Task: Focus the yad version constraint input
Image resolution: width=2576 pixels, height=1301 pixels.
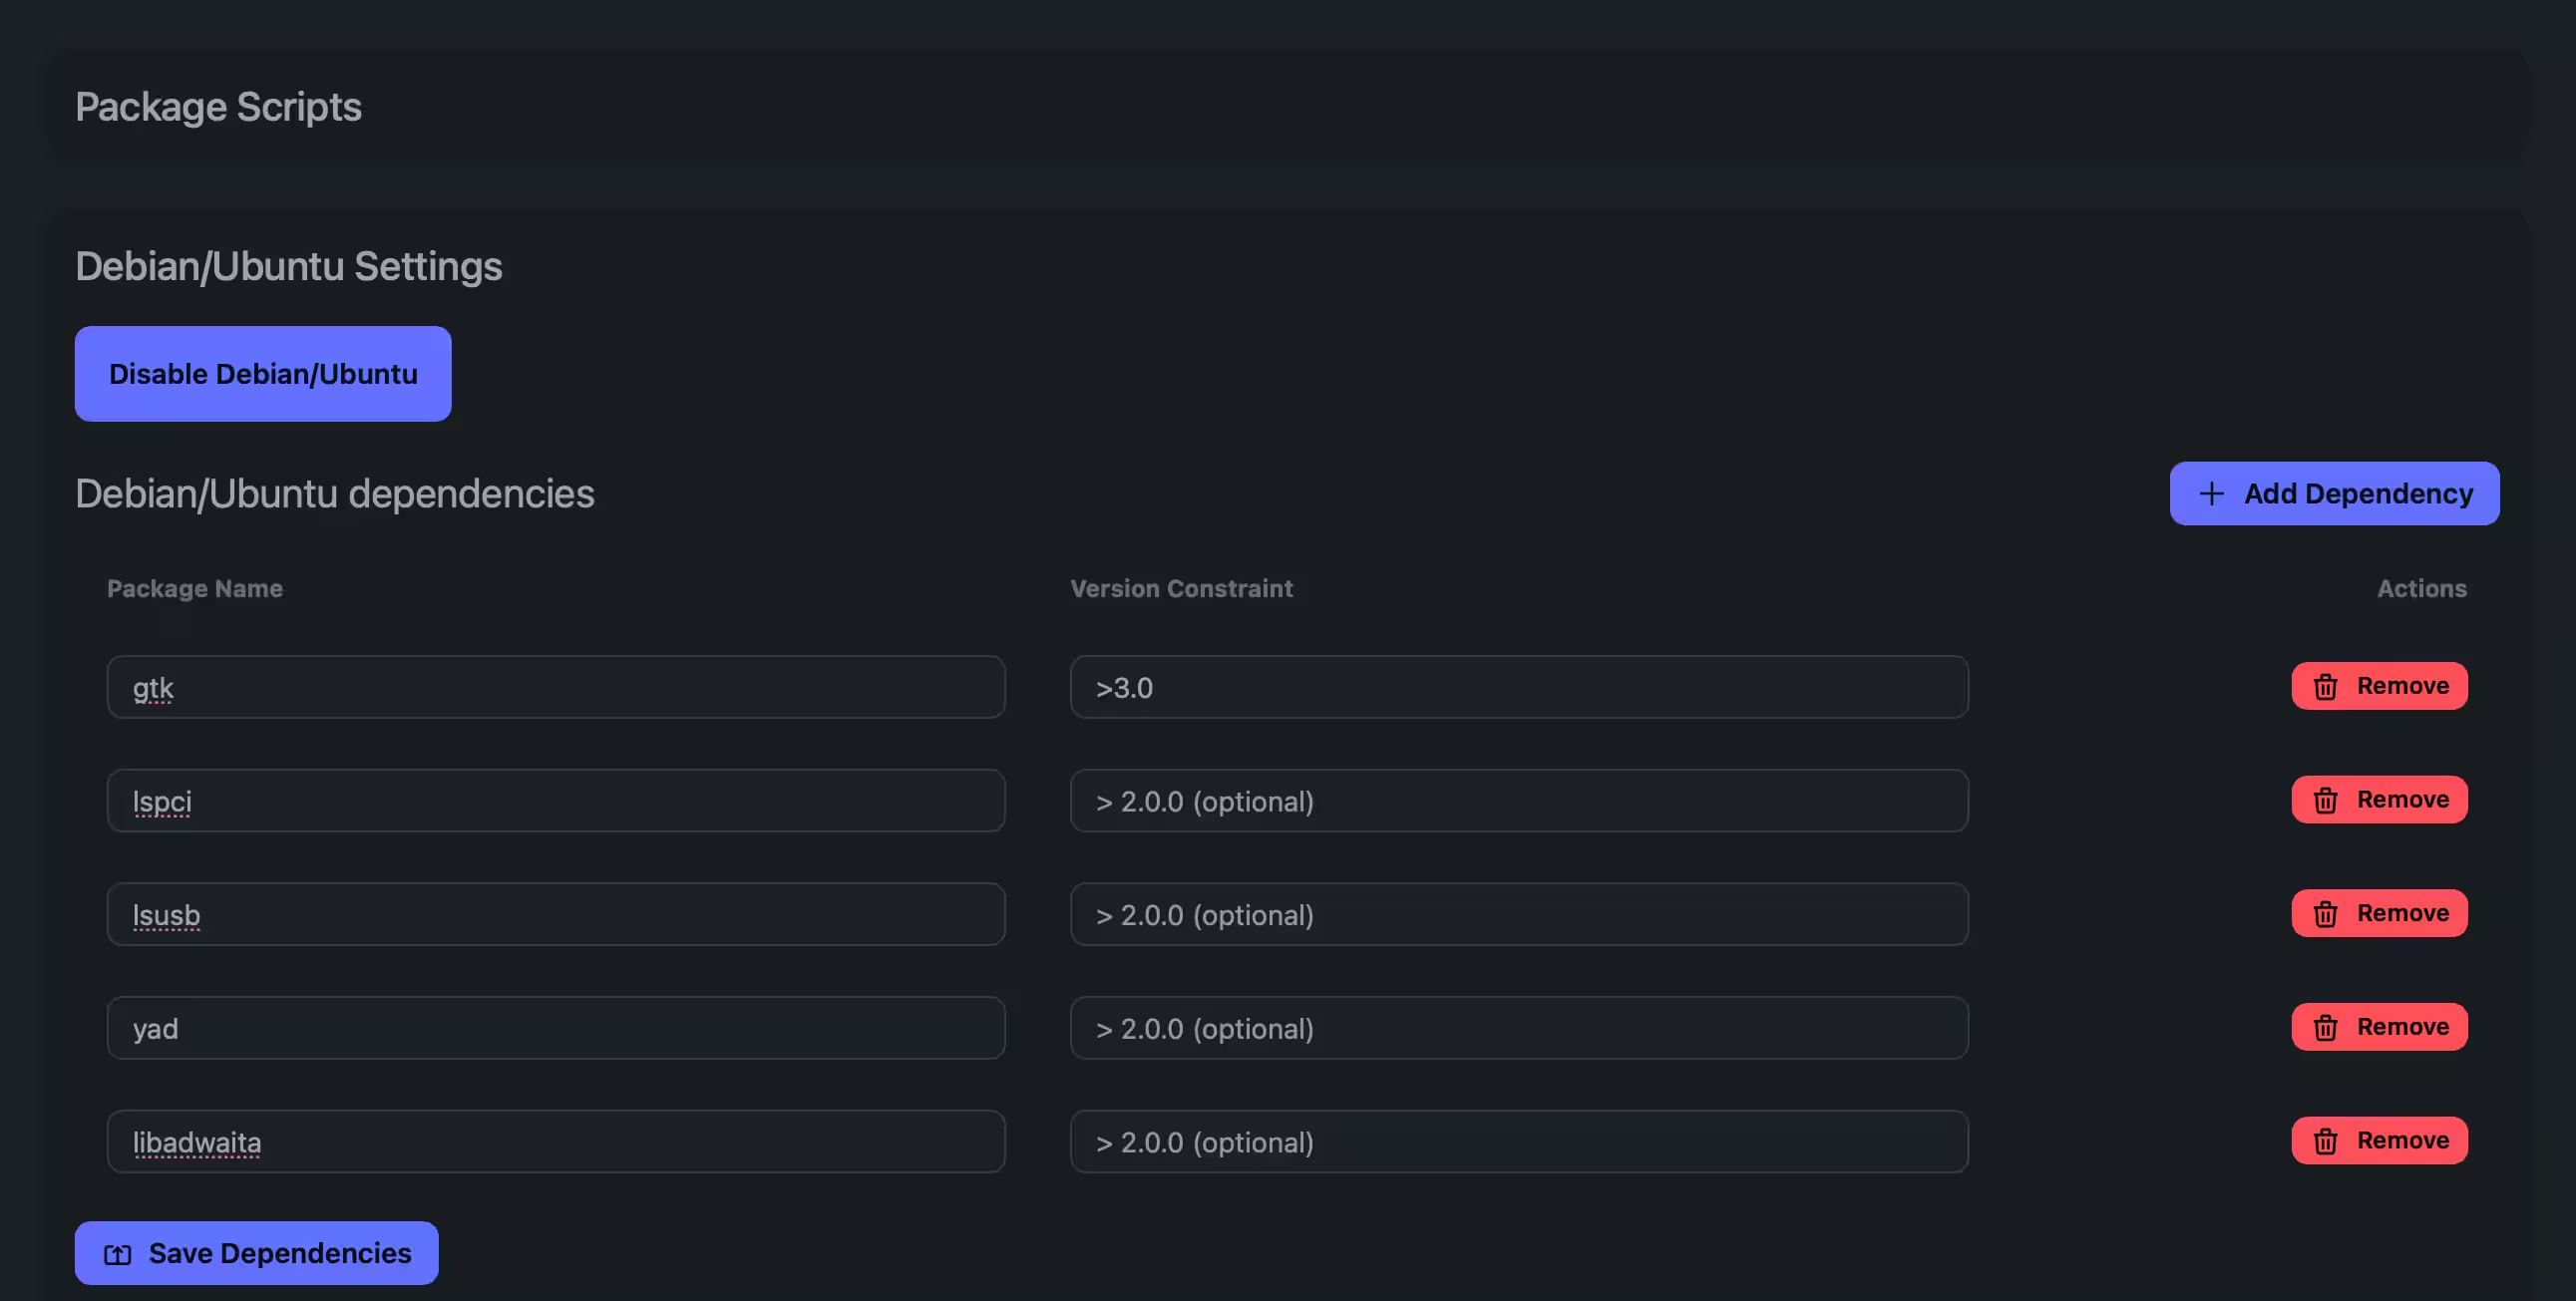Action: [x=1518, y=1028]
